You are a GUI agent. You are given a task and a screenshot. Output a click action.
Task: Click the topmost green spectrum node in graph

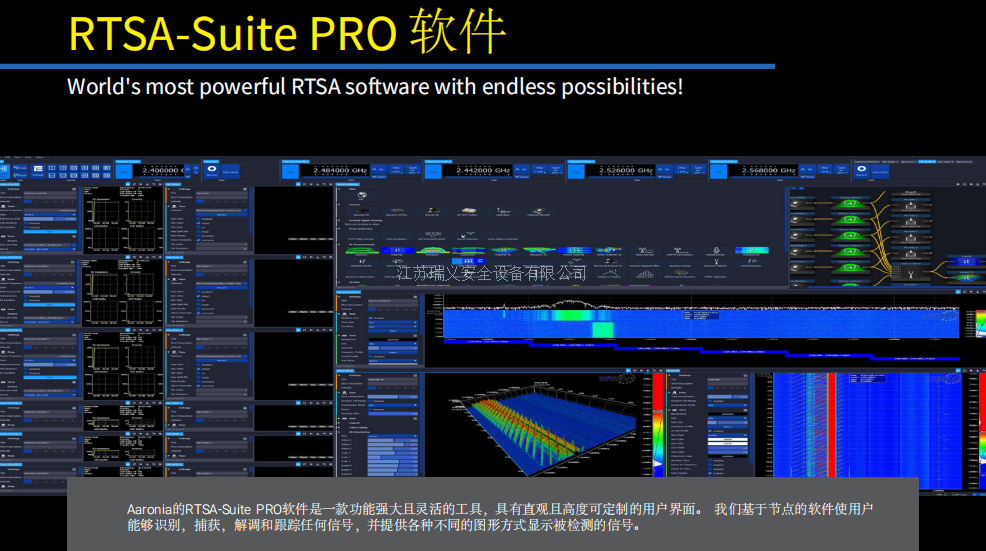coord(850,203)
